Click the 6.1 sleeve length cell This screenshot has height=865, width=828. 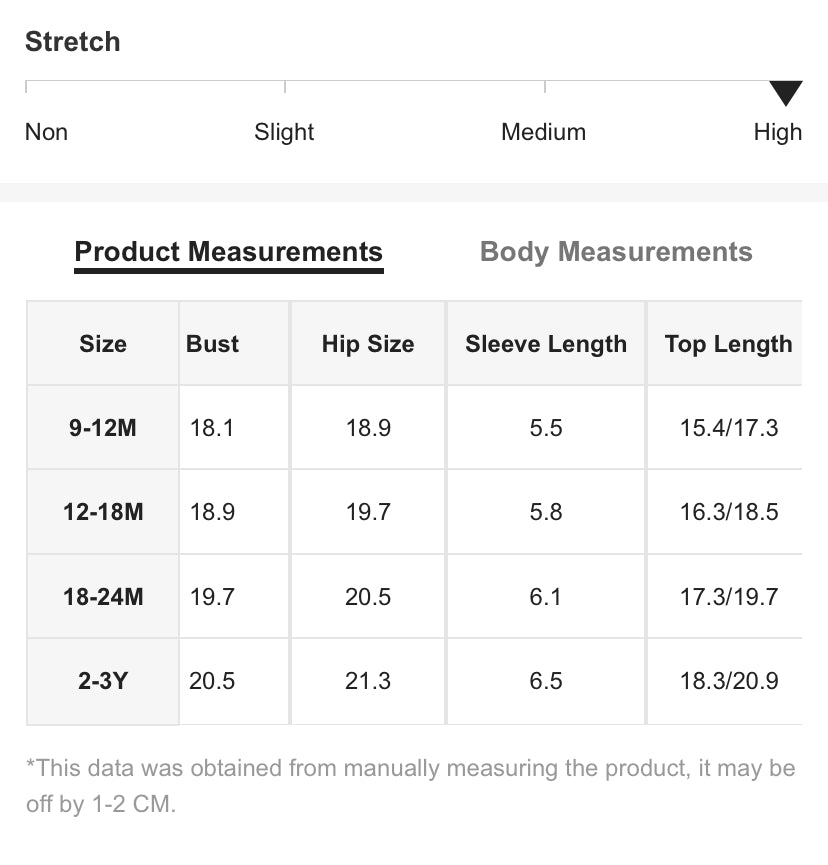click(546, 596)
